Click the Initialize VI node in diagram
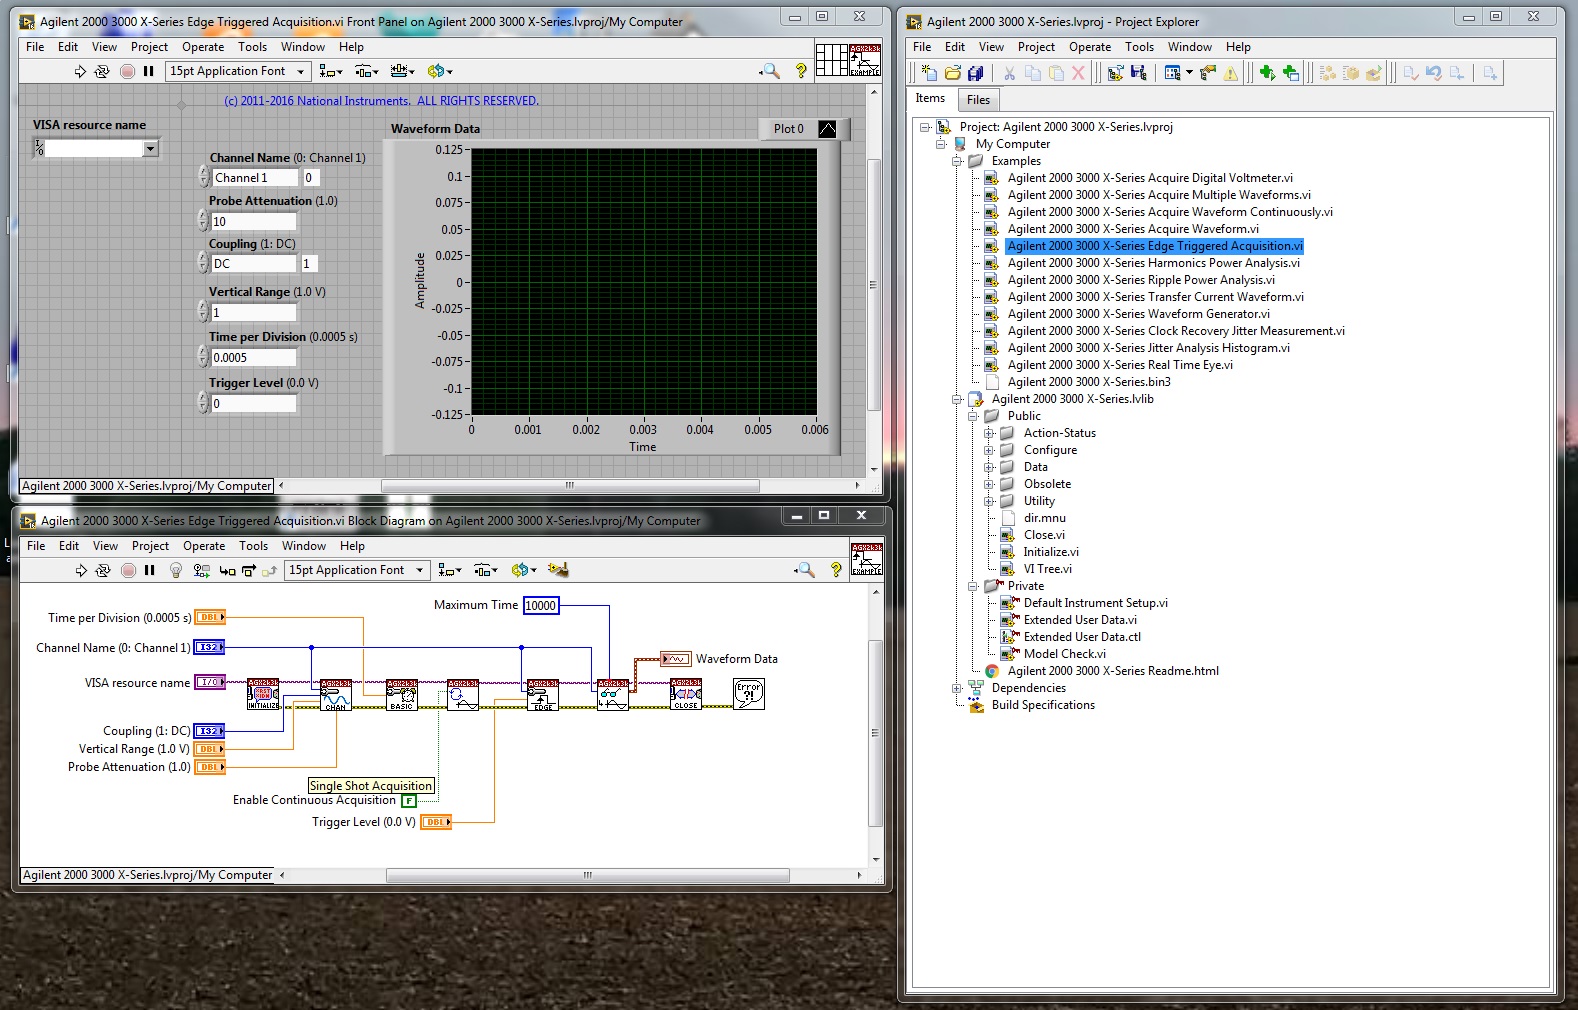Viewport: 1578px width, 1010px height. coord(263,694)
